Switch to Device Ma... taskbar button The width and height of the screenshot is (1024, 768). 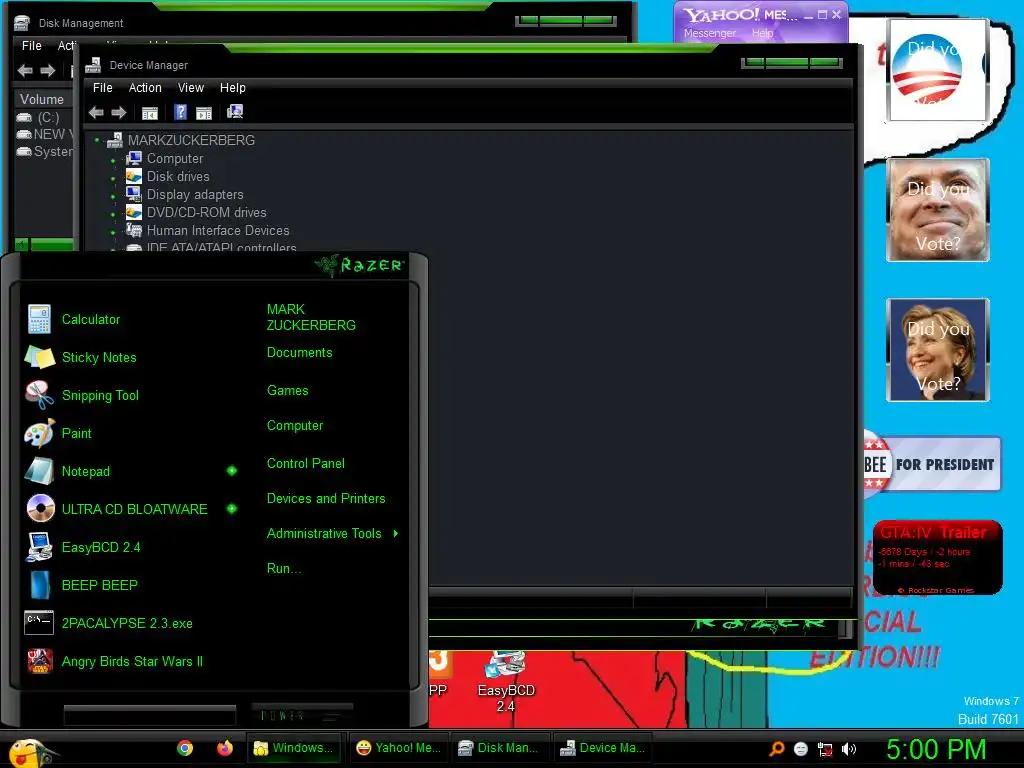pos(602,748)
